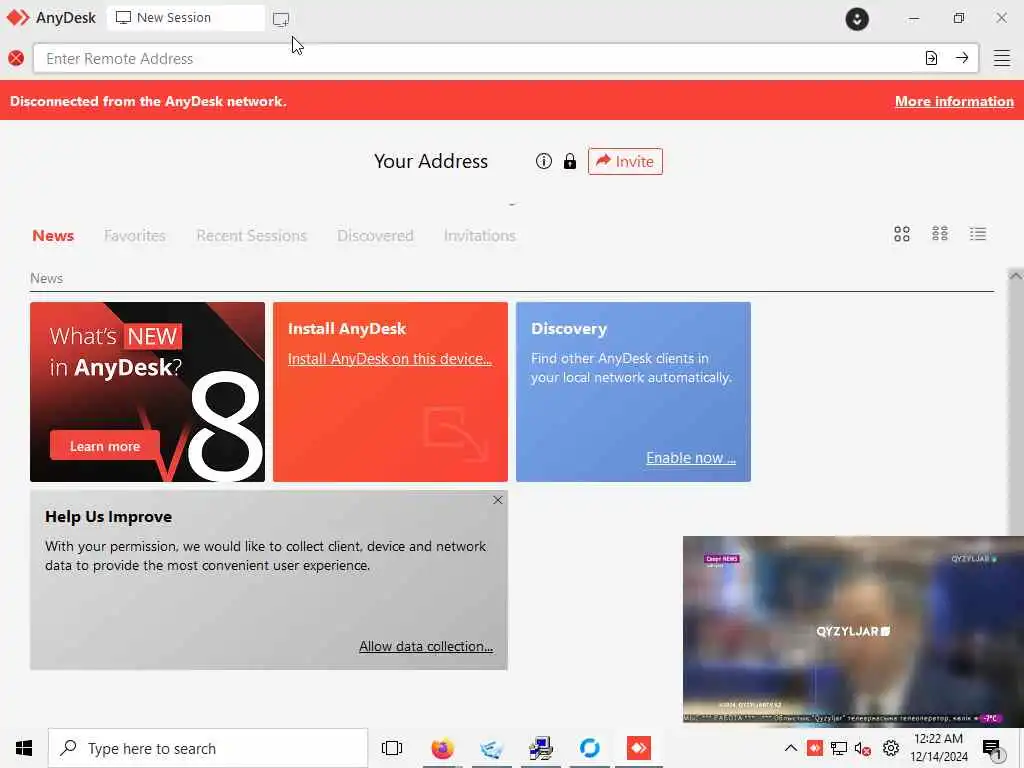Click scroll up arrow of news list
This screenshot has height=768, width=1024.
click(1015, 276)
